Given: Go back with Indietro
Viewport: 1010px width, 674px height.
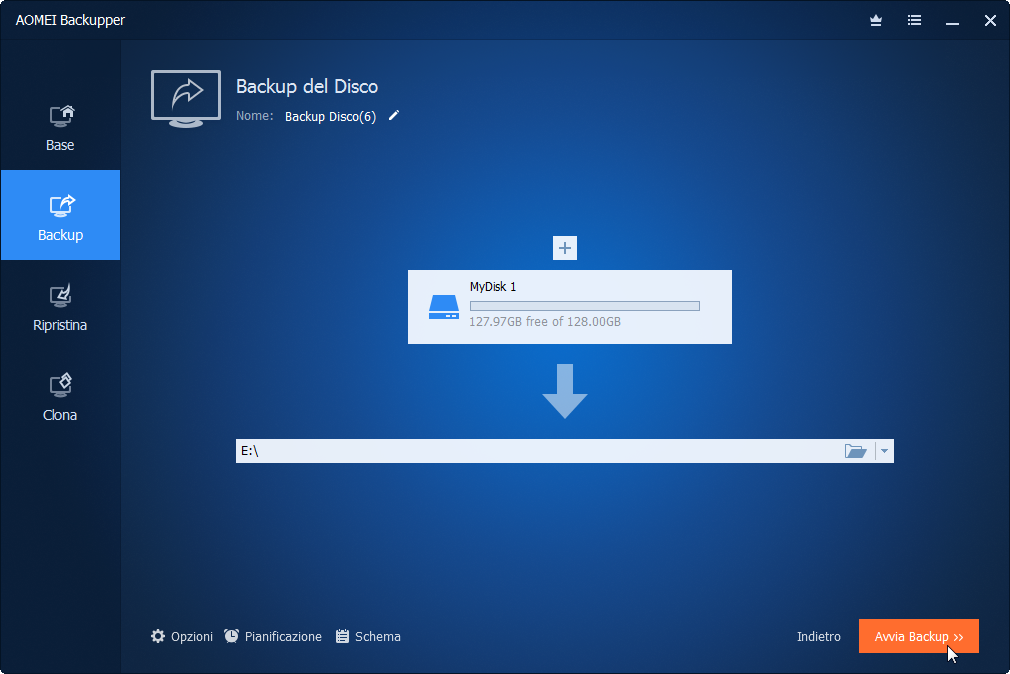Looking at the screenshot, I should click(x=819, y=637).
